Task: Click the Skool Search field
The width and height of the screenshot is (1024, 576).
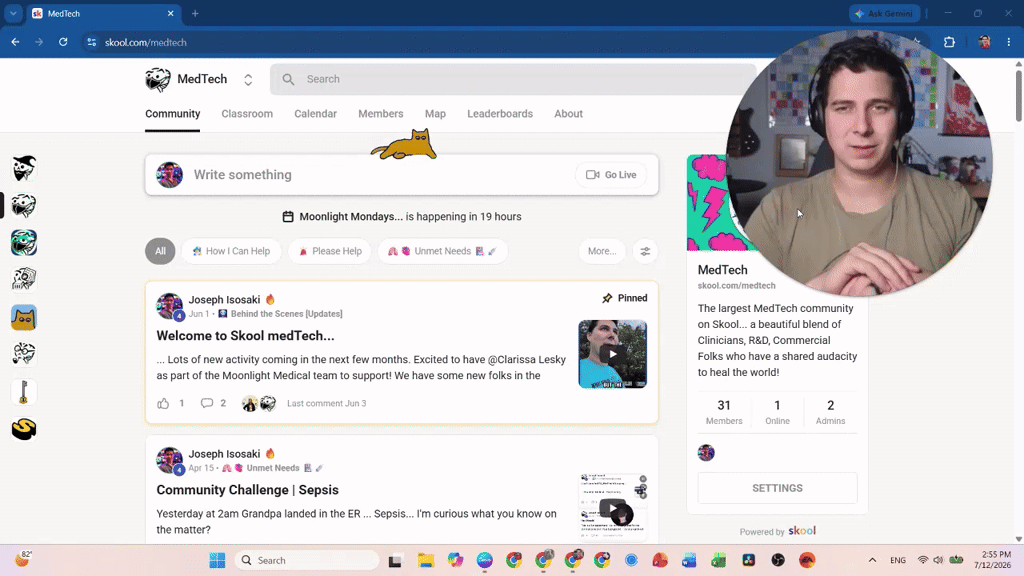Action: coord(513,79)
